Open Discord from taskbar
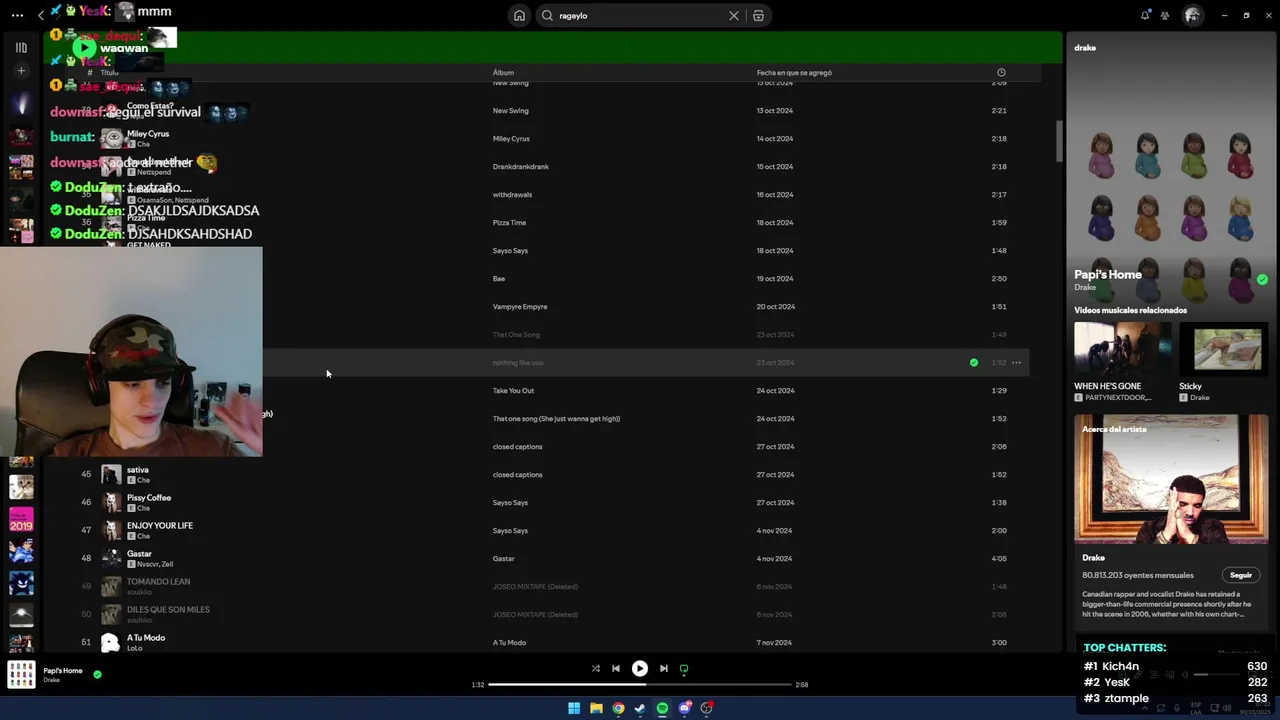 point(684,709)
